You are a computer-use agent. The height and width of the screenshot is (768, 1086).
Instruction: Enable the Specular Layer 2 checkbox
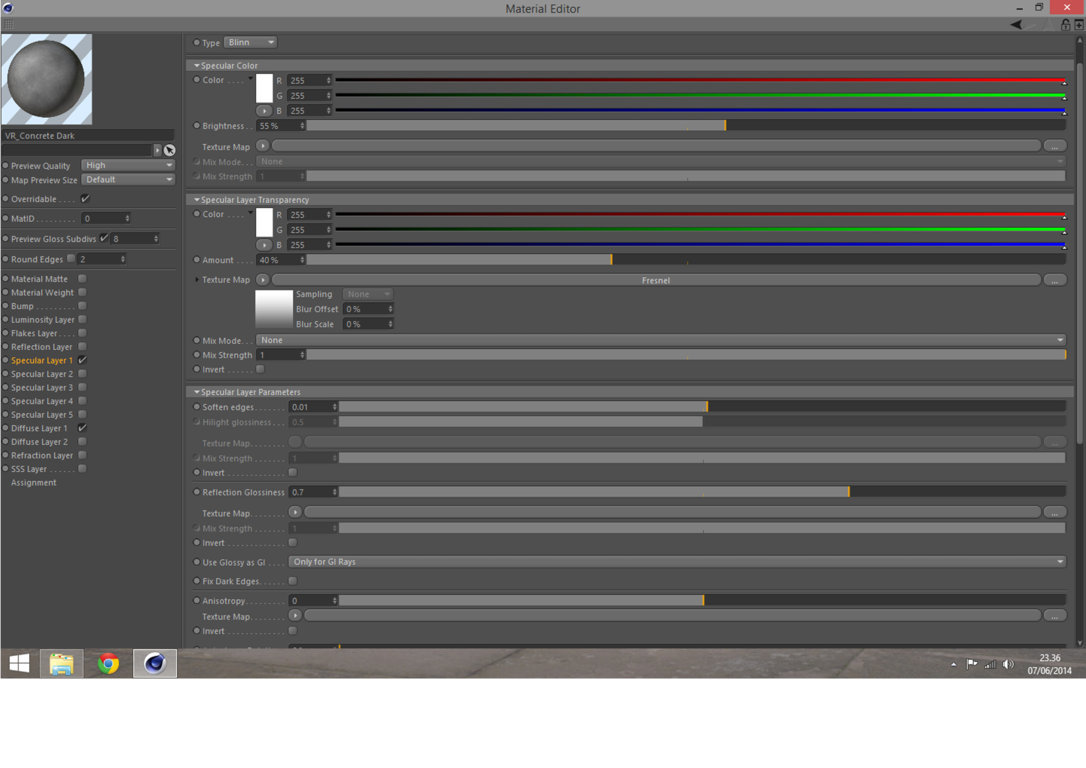tap(82, 373)
